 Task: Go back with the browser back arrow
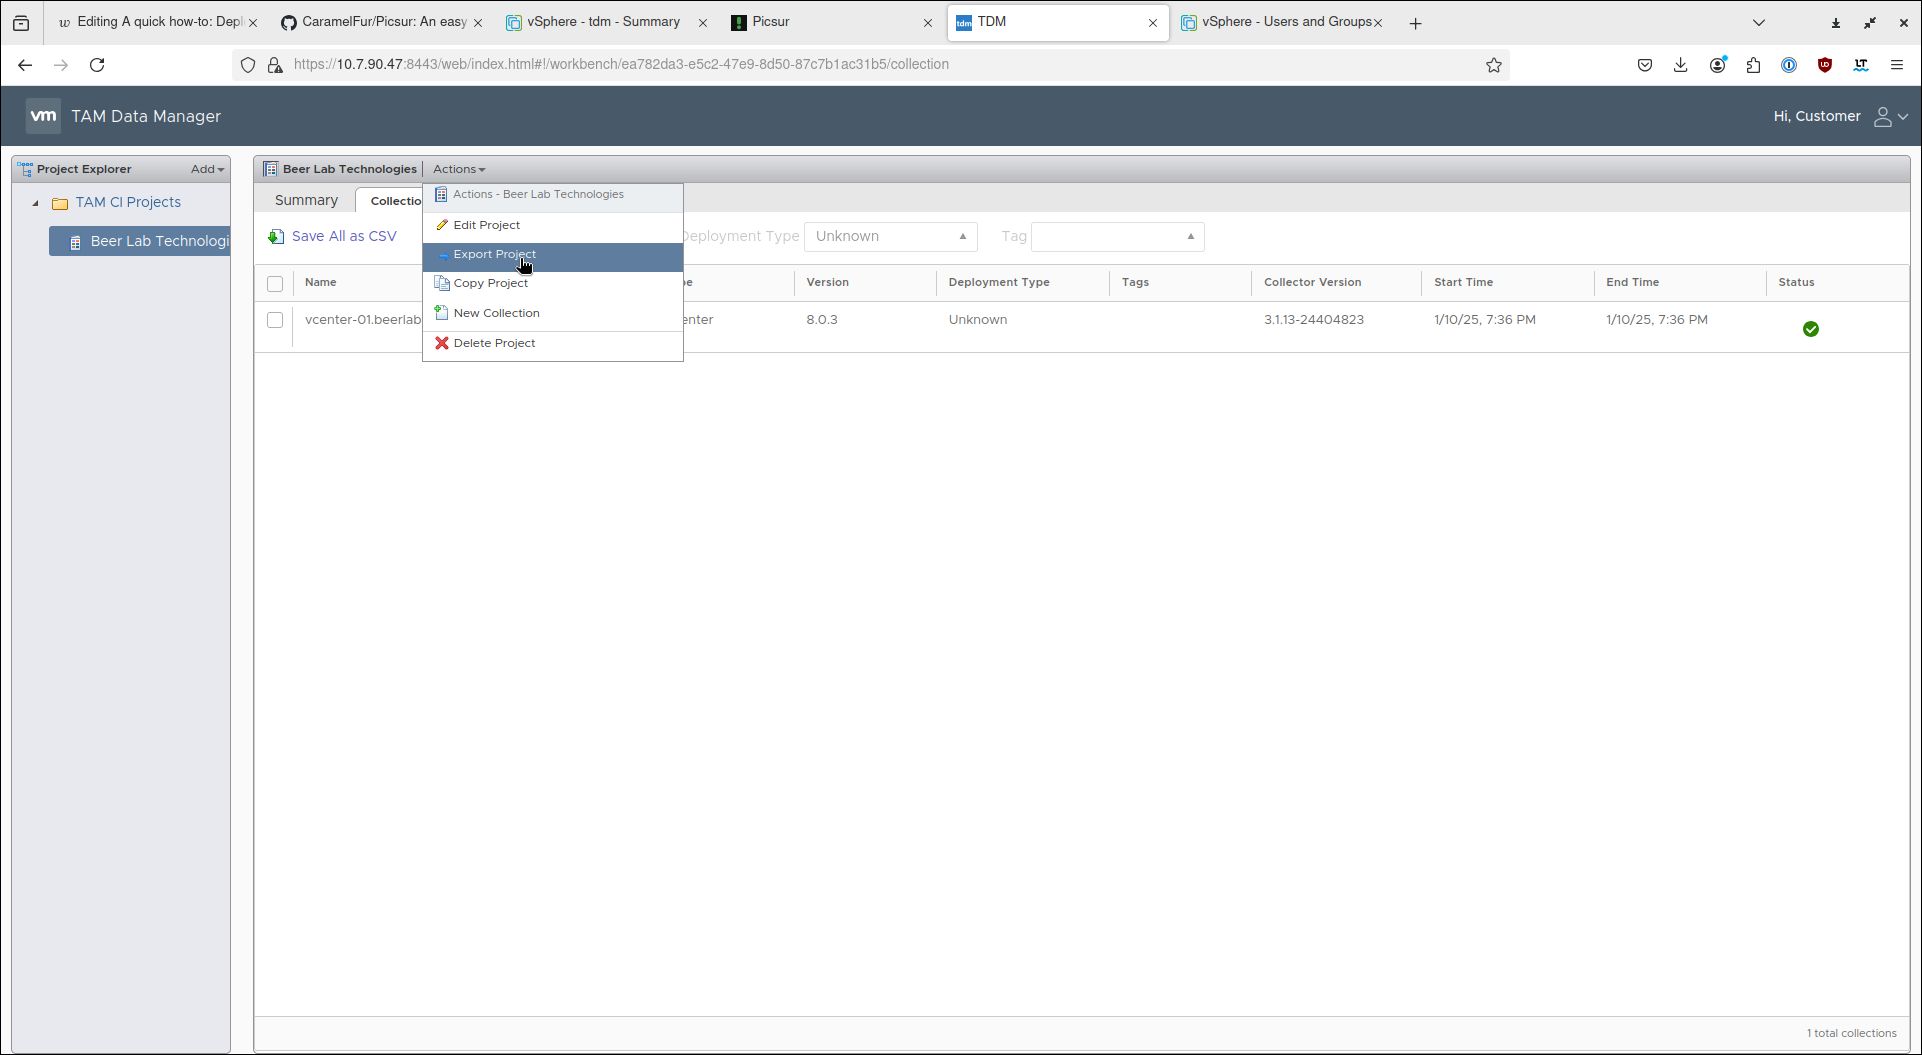25,65
